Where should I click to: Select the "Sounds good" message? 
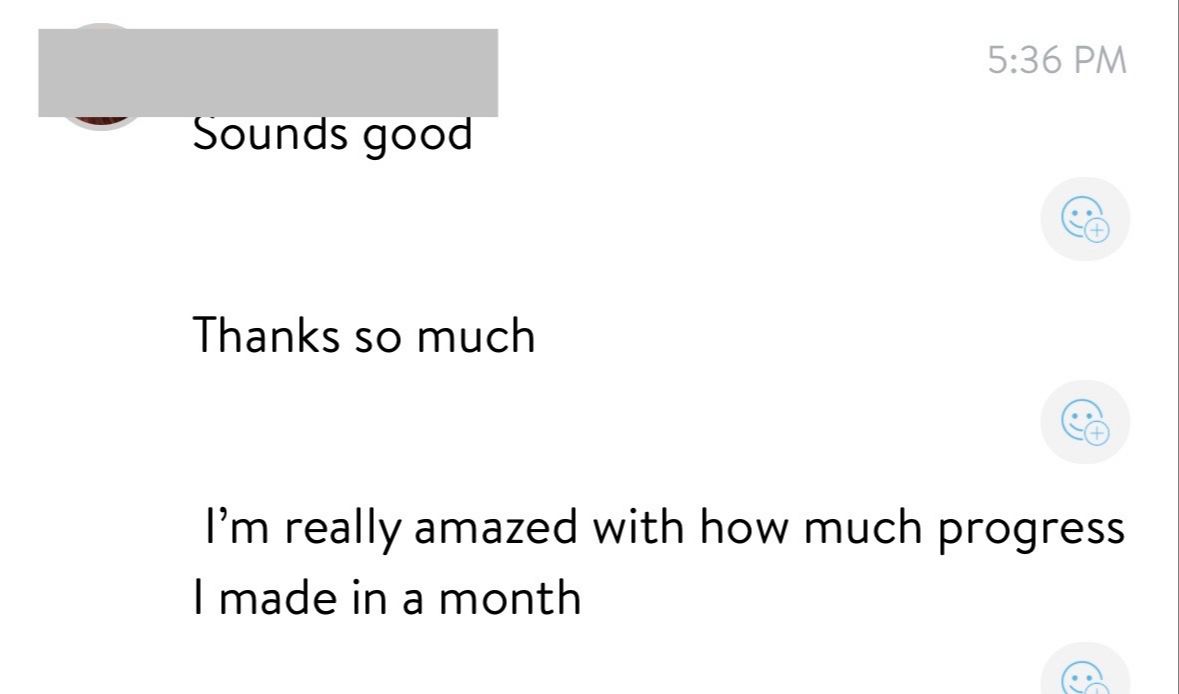point(331,135)
